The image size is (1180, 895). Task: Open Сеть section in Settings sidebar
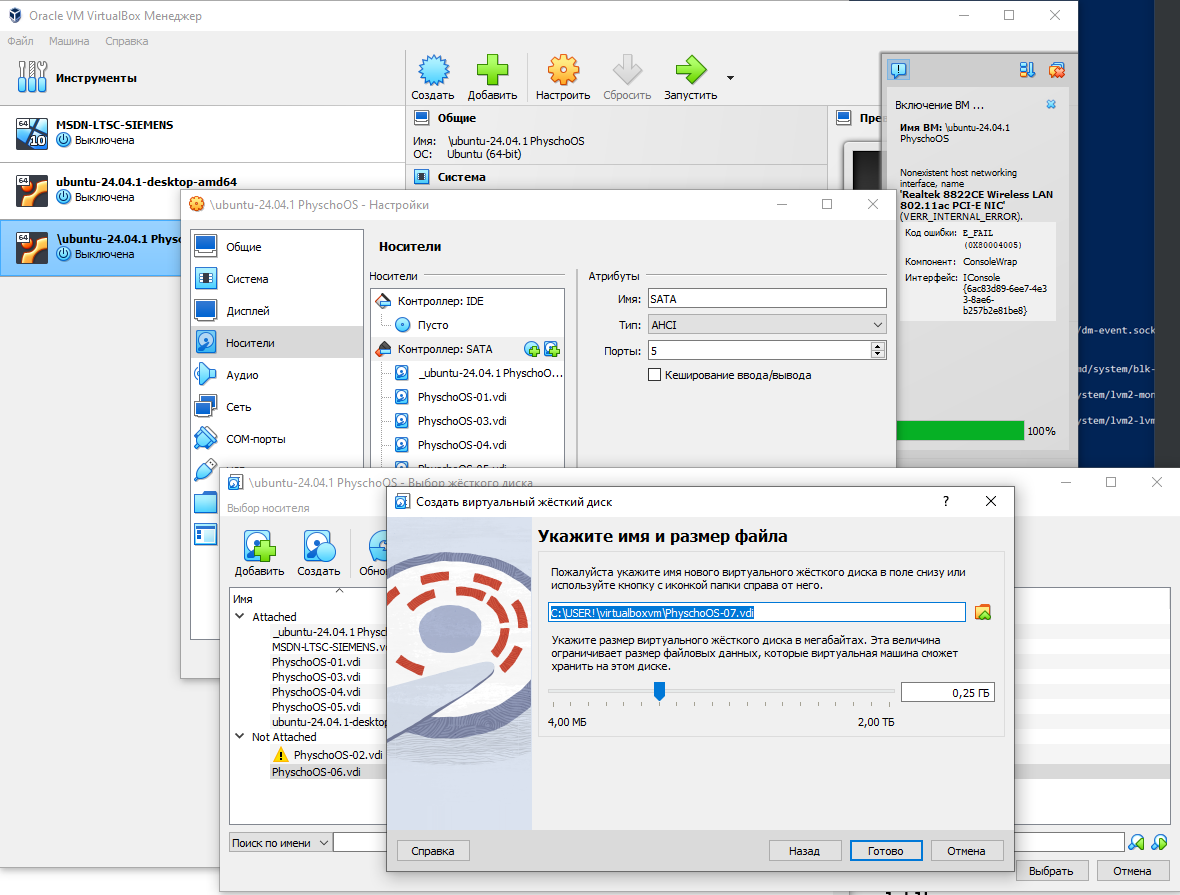click(277, 406)
